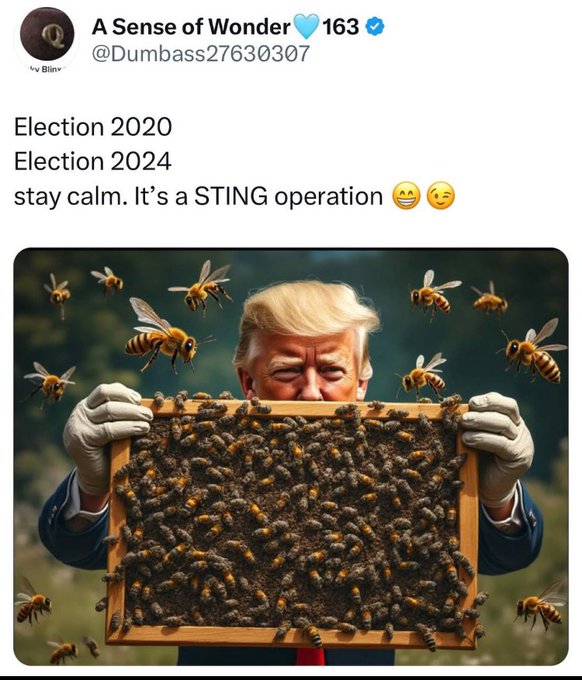This screenshot has width=582, height=680.
Task: Click the word STING in the tweet
Action: 231,196
